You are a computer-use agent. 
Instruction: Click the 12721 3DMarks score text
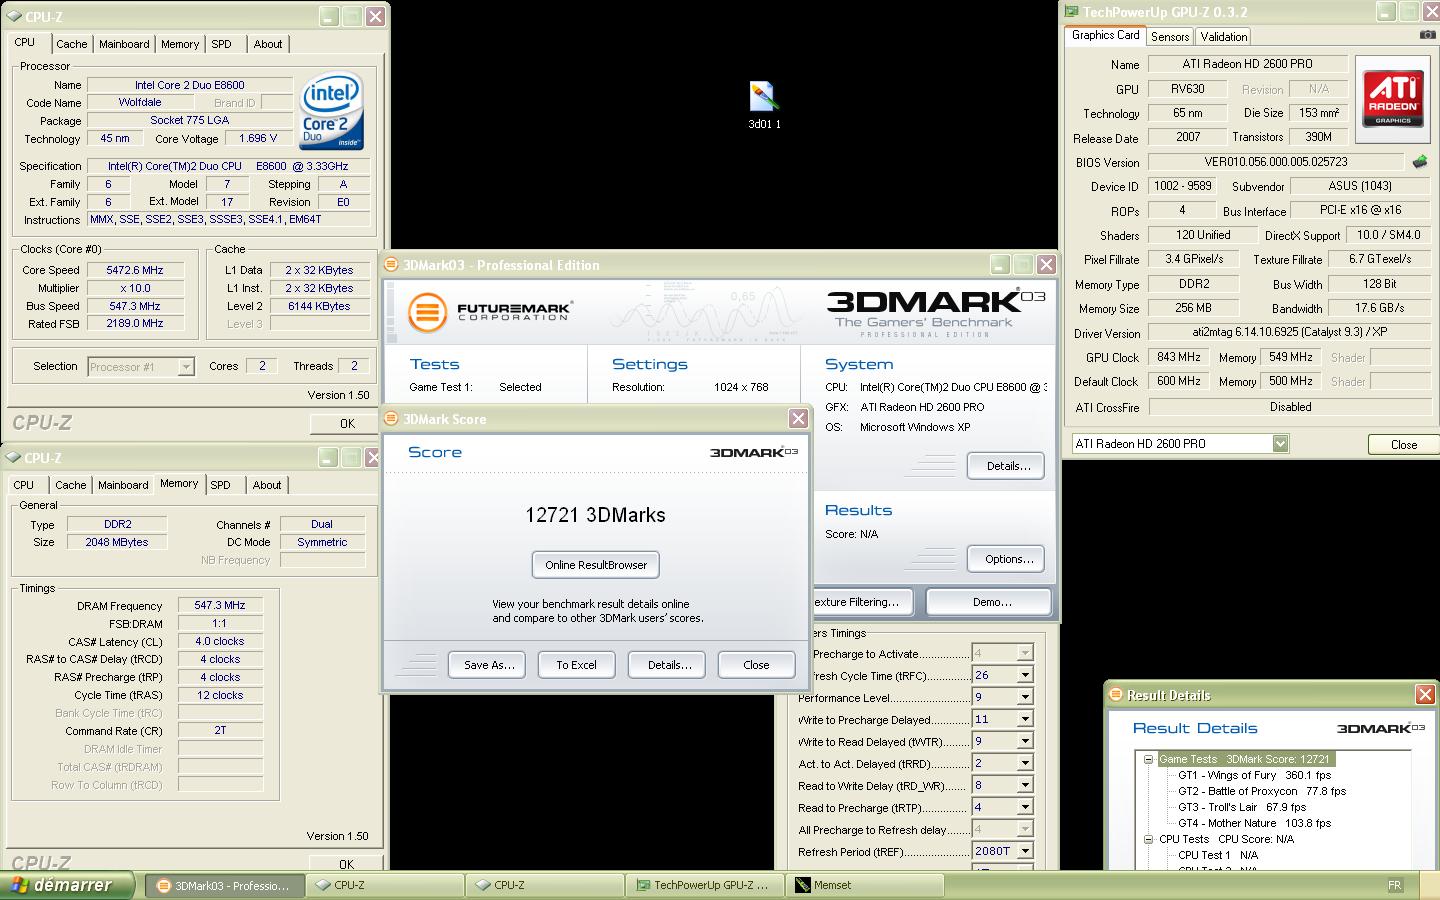point(595,515)
